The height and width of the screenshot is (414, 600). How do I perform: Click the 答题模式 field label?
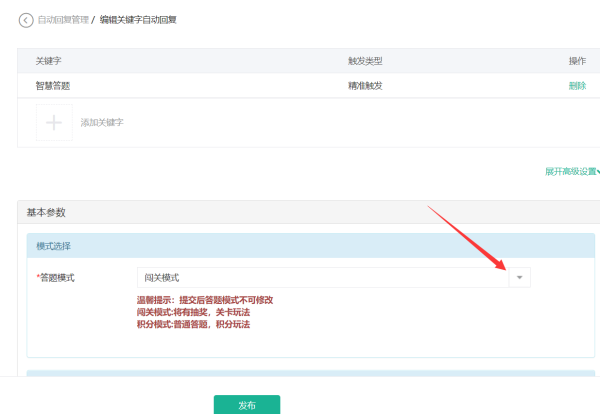(x=56, y=278)
